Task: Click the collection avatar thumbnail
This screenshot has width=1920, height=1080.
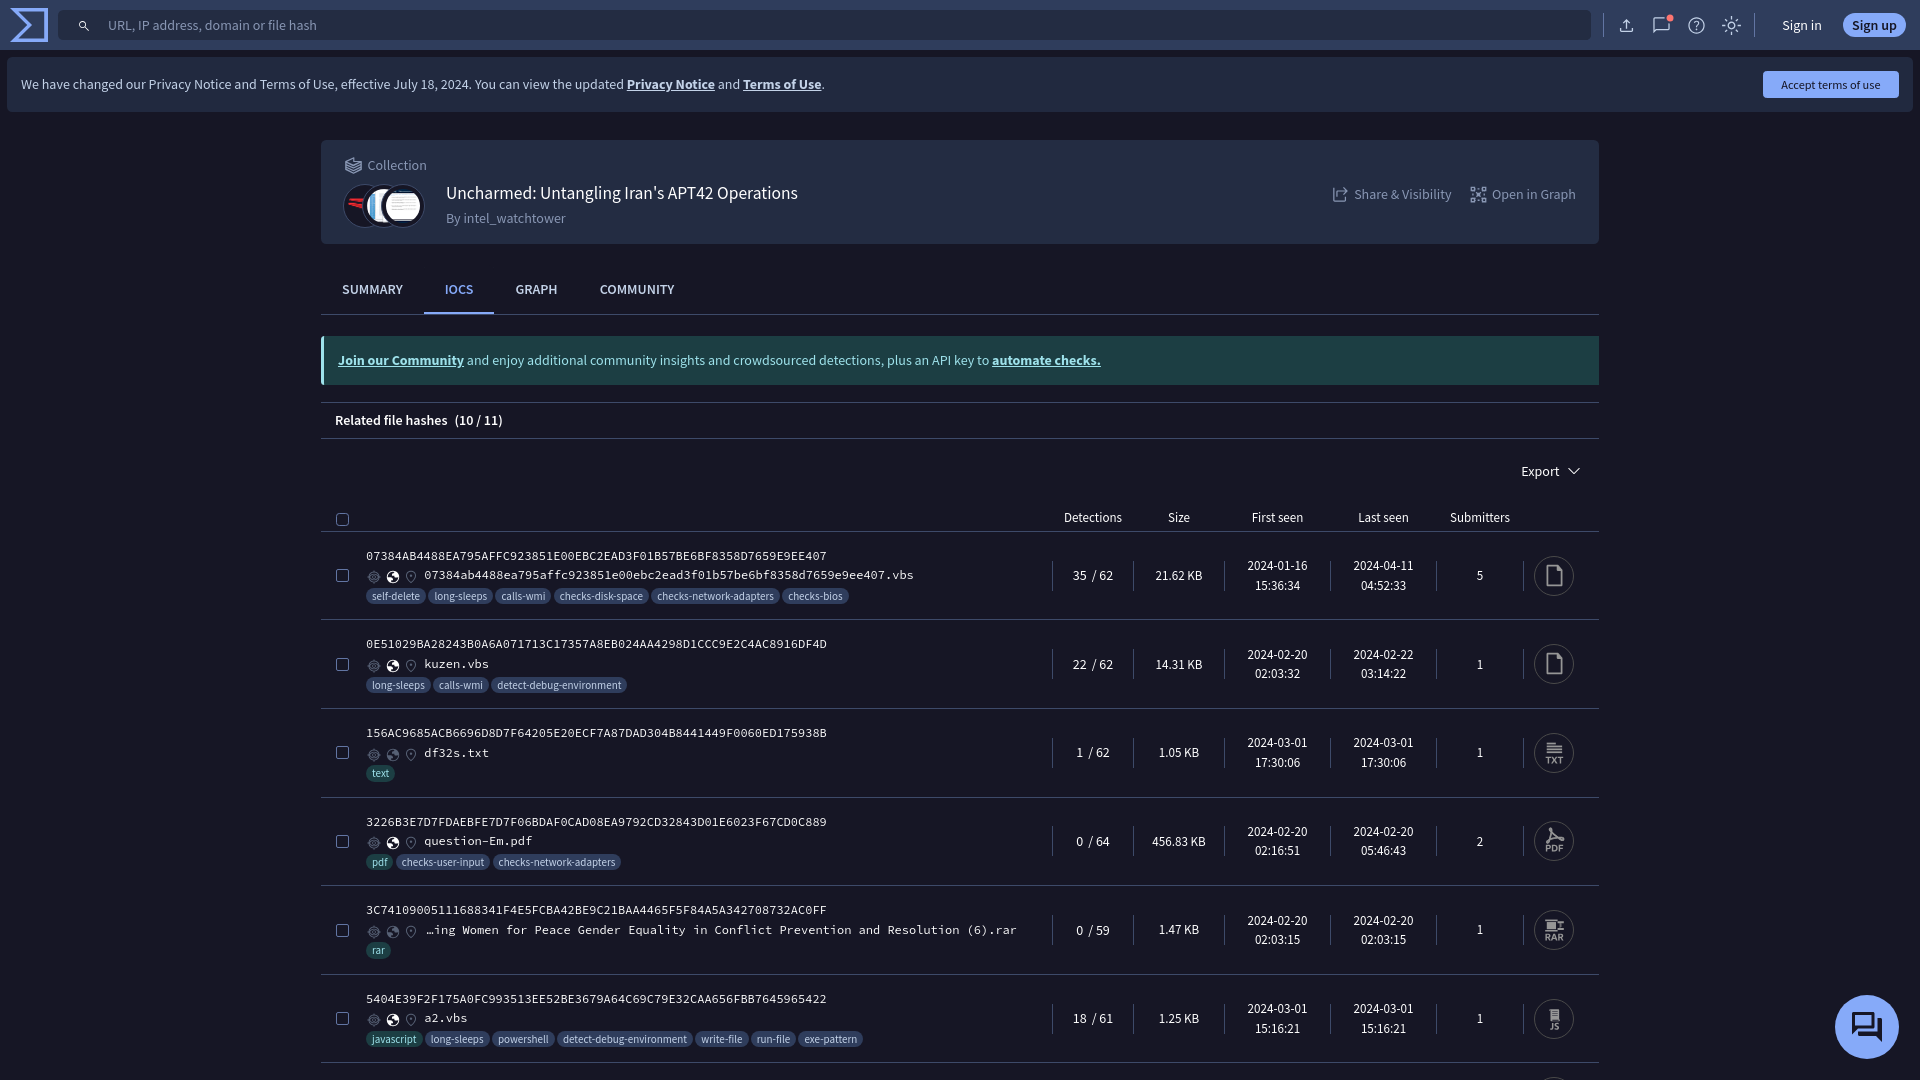Action: (x=384, y=206)
